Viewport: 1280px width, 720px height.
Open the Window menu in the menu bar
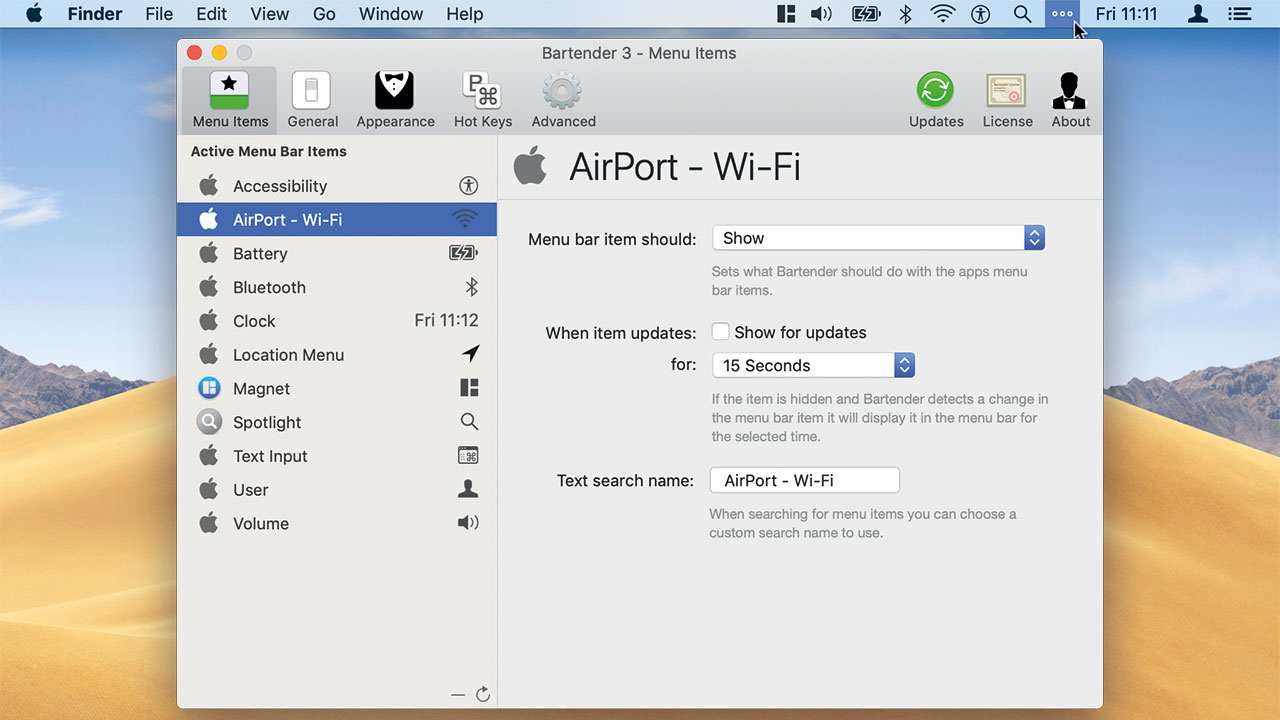point(390,14)
